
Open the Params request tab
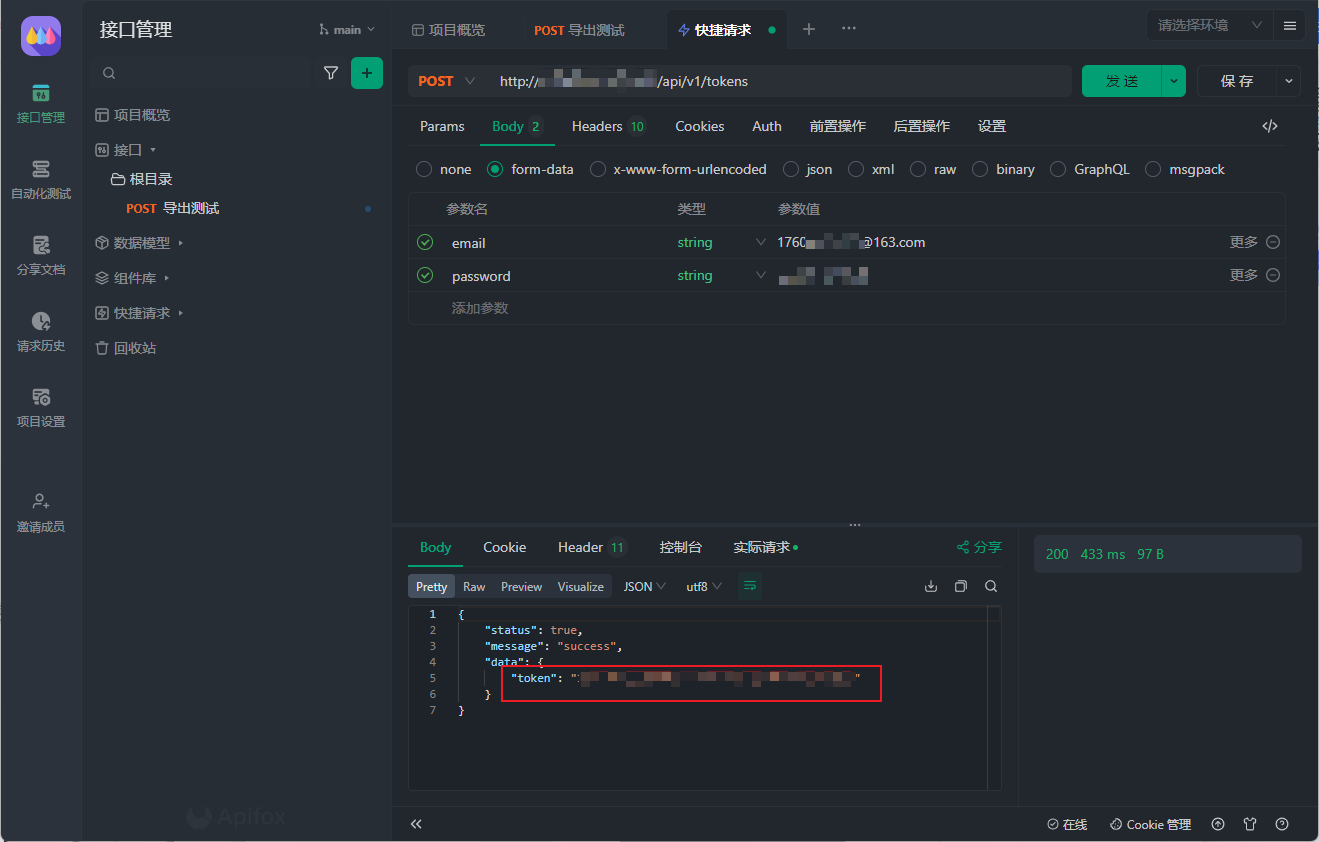click(442, 126)
